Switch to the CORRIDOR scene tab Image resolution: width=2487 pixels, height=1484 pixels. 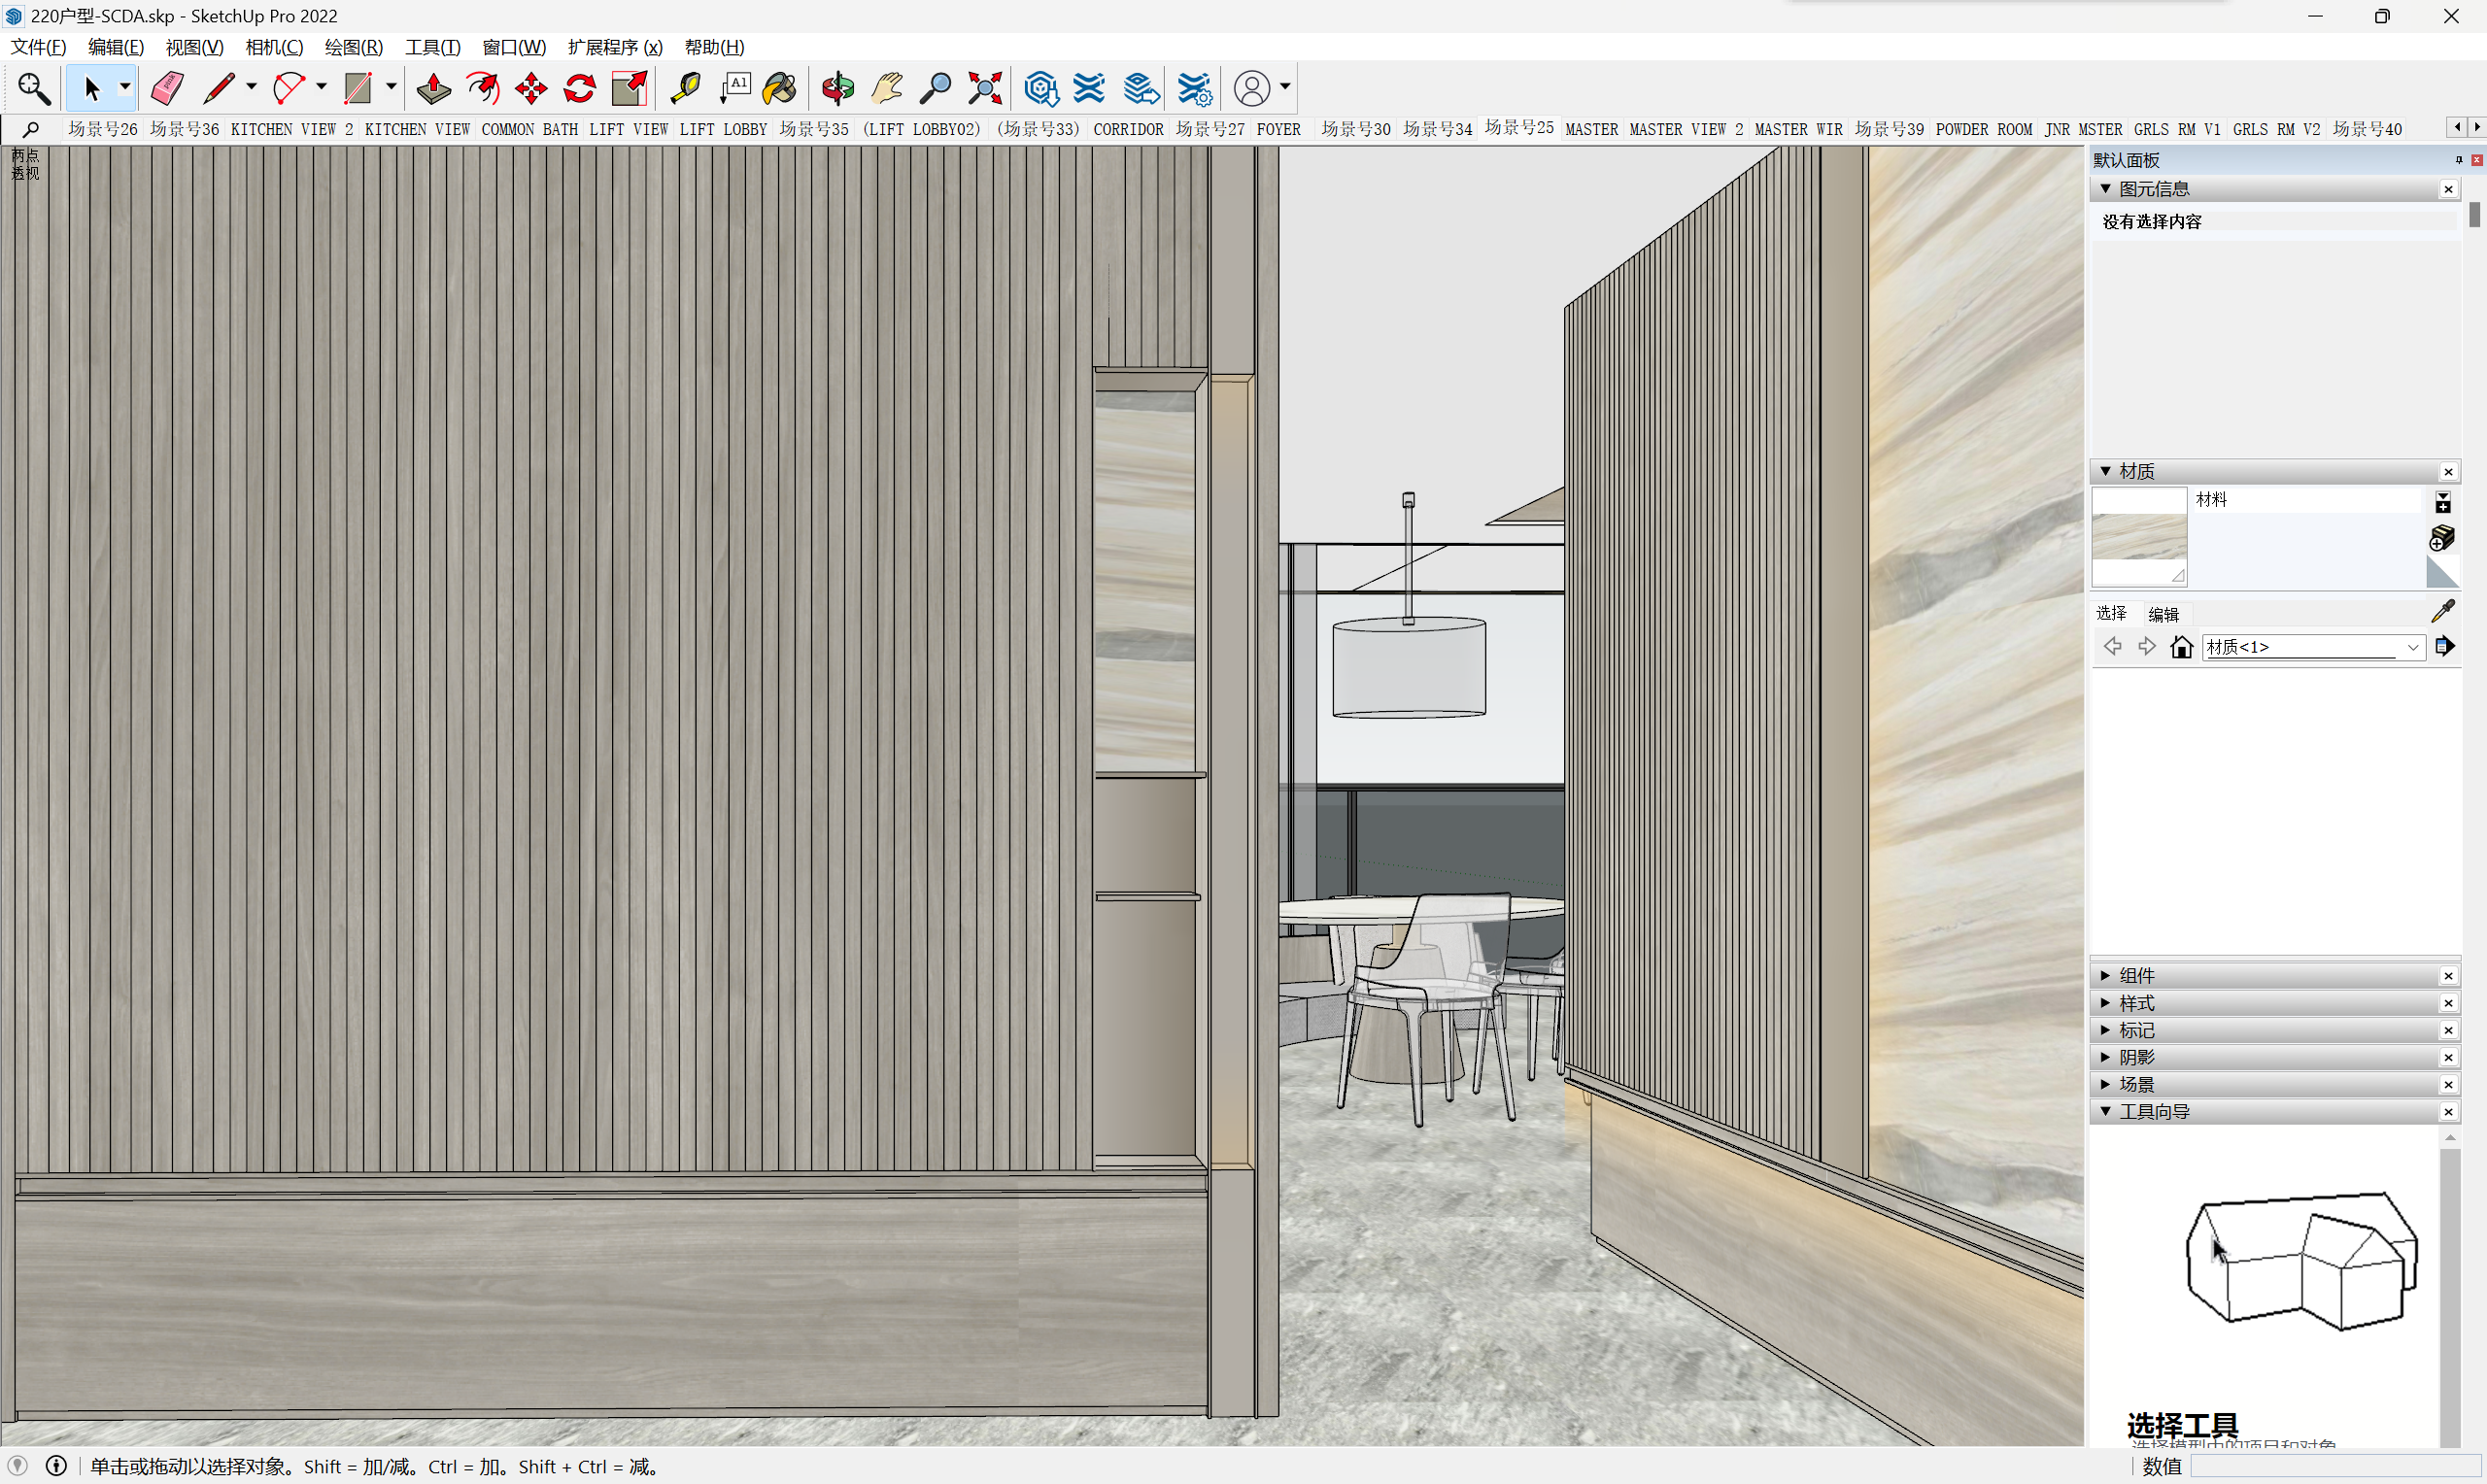[x=1128, y=129]
